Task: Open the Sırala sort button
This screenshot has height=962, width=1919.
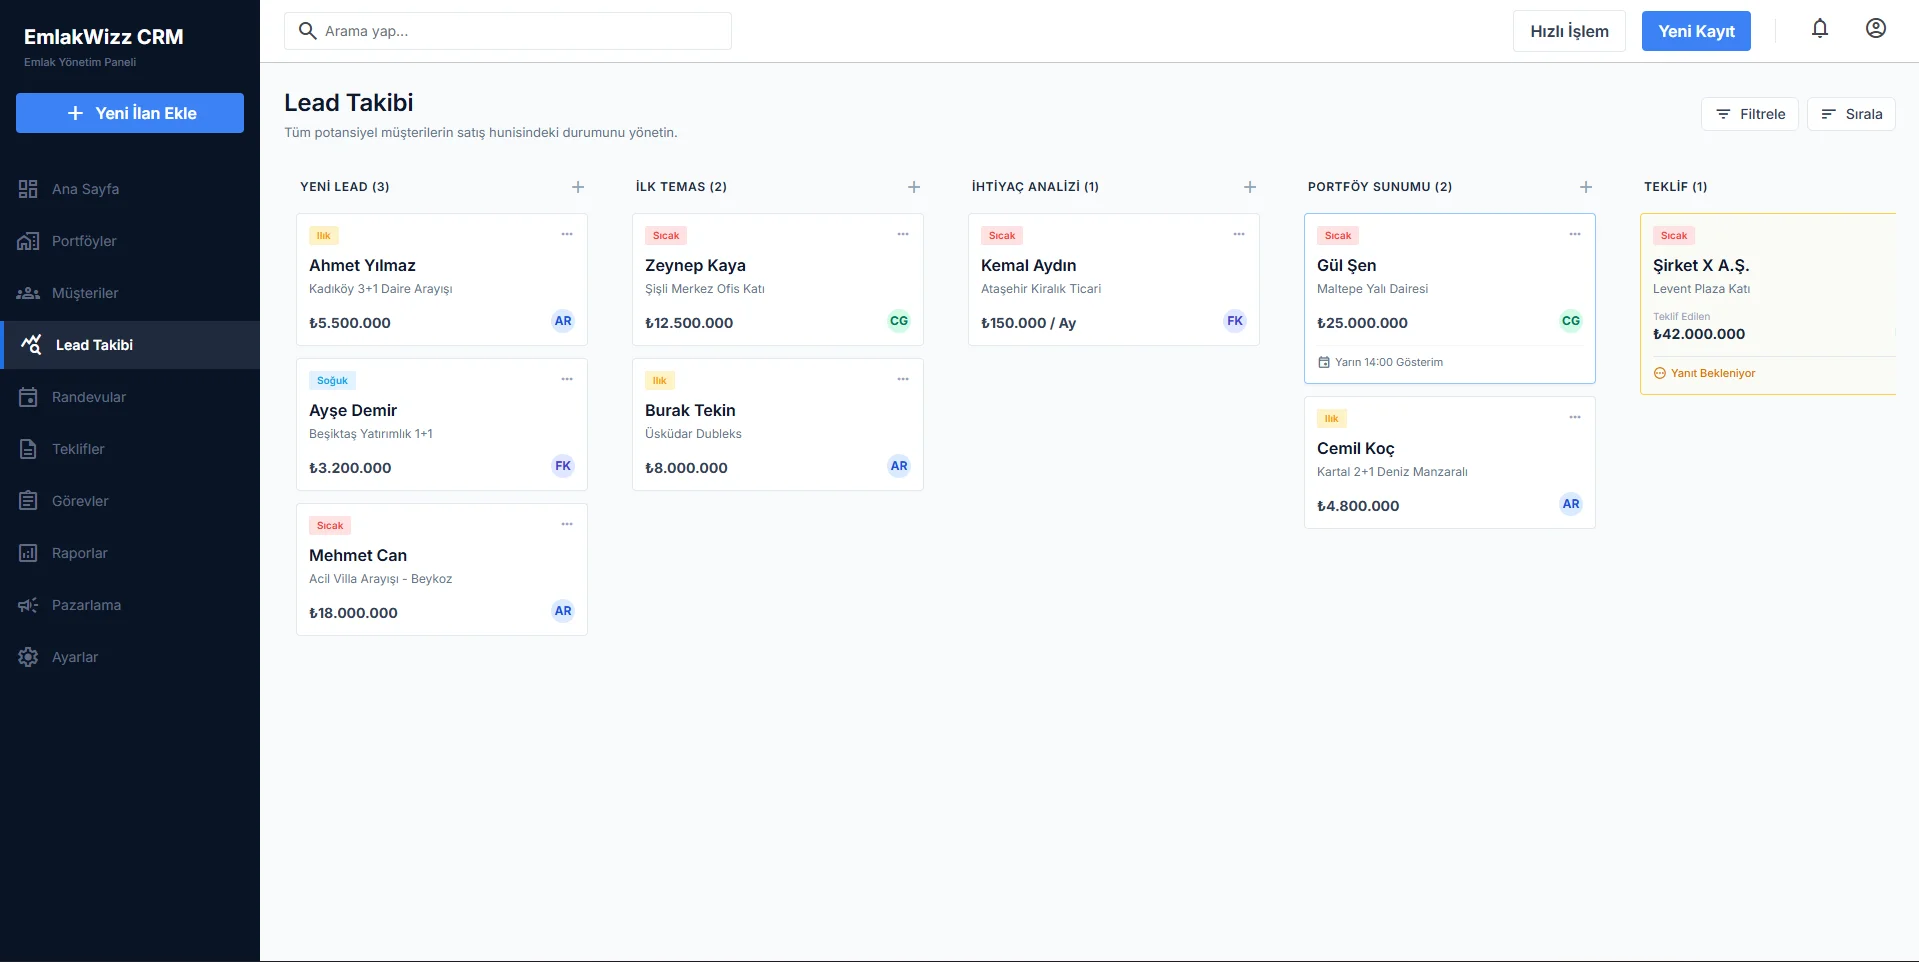Action: pos(1851,114)
